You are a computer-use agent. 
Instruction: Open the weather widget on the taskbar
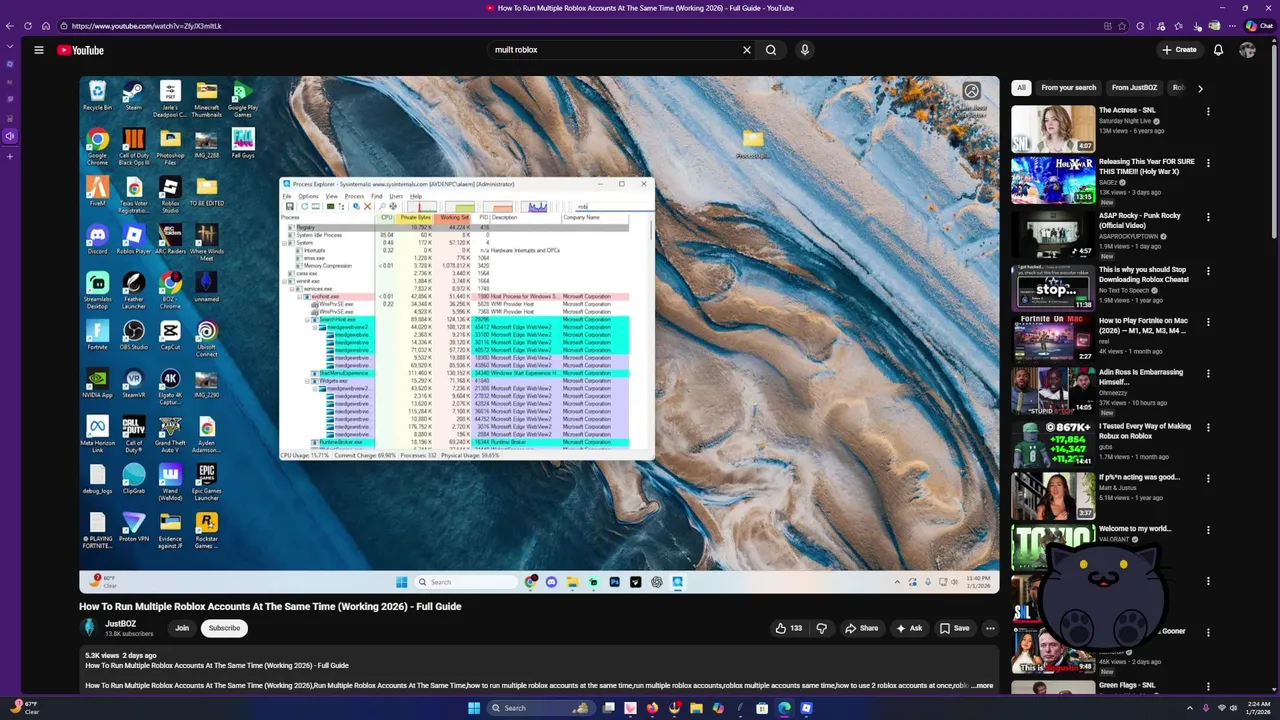click(27, 708)
